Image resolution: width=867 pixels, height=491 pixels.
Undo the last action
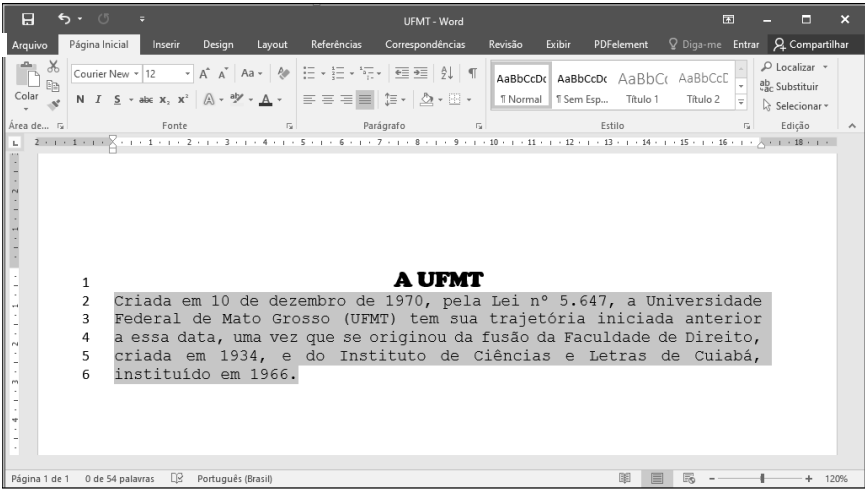pos(64,19)
